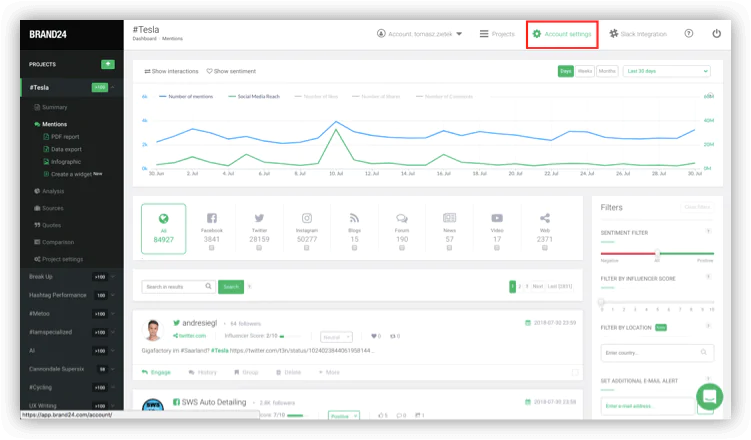Open PDF report under Mentions
The image size is (751, 440).
61,136
